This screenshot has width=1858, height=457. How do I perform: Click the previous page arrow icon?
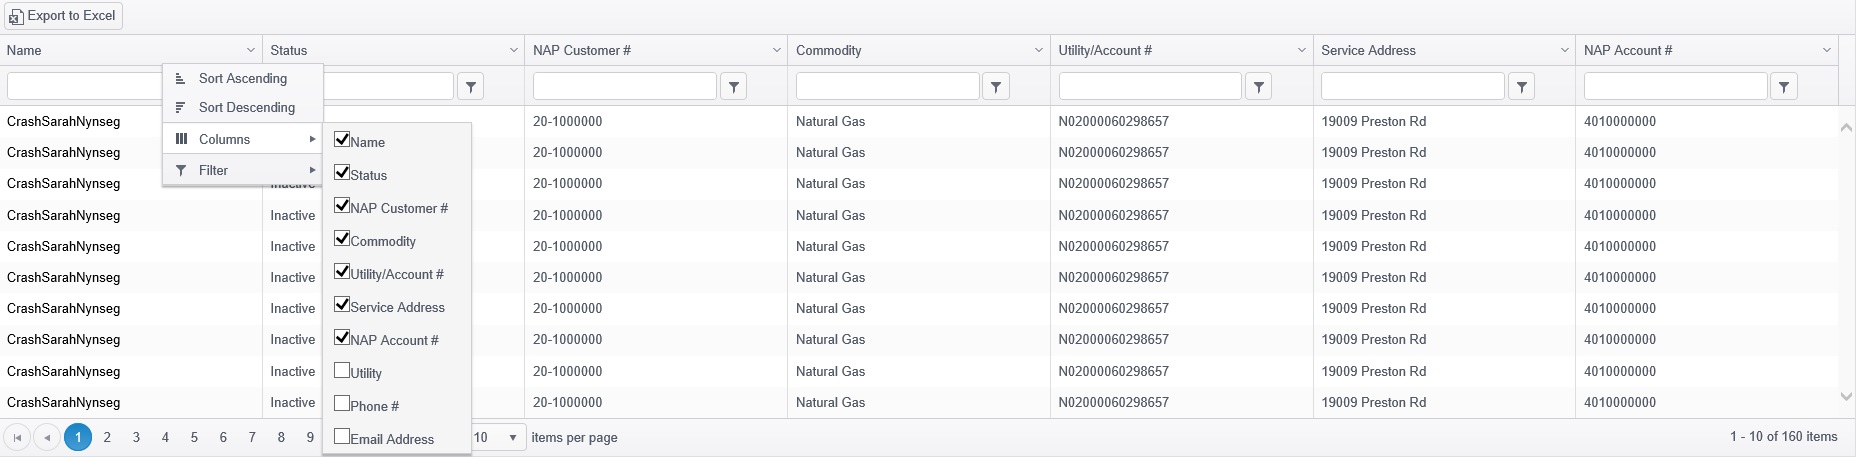[x=46, y=437]
